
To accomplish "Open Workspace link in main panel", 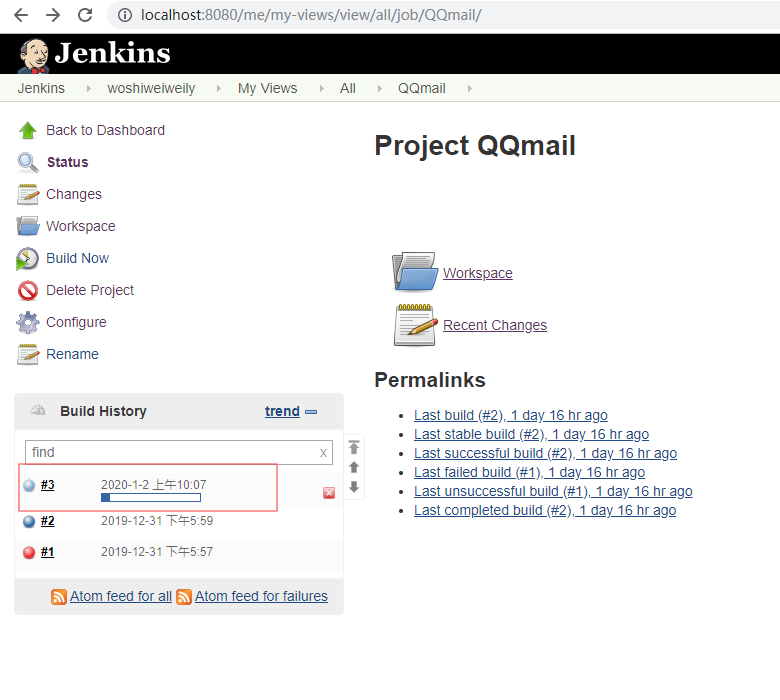I will [x=478, y=273].
